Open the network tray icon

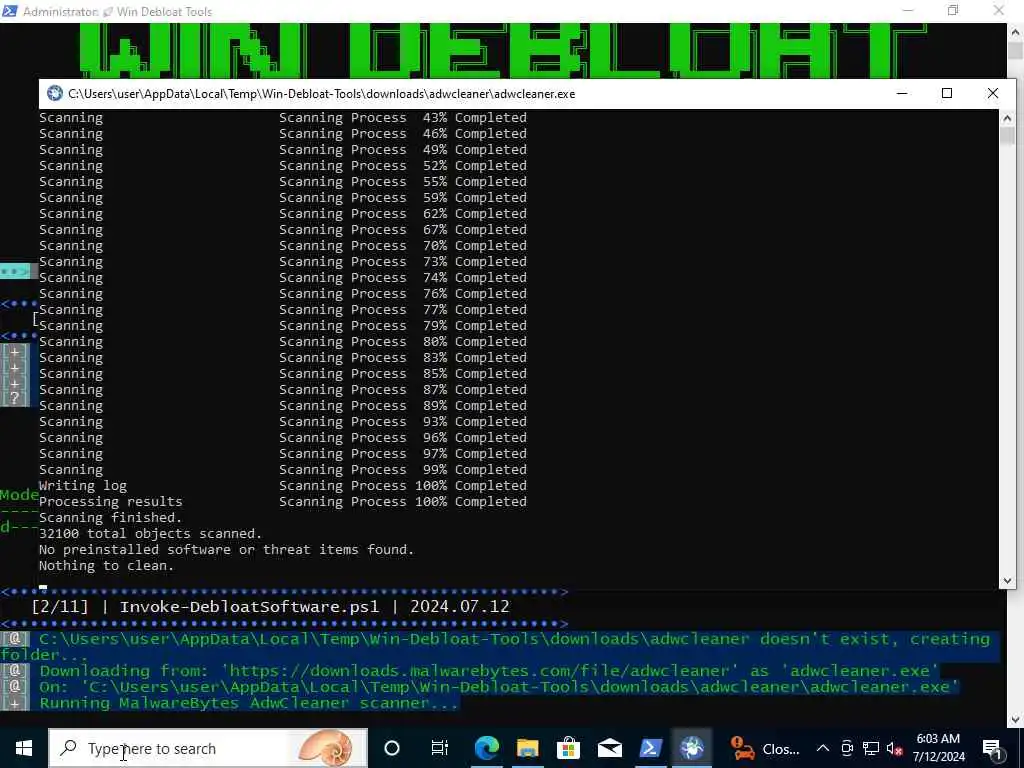(x=871, y=748)
